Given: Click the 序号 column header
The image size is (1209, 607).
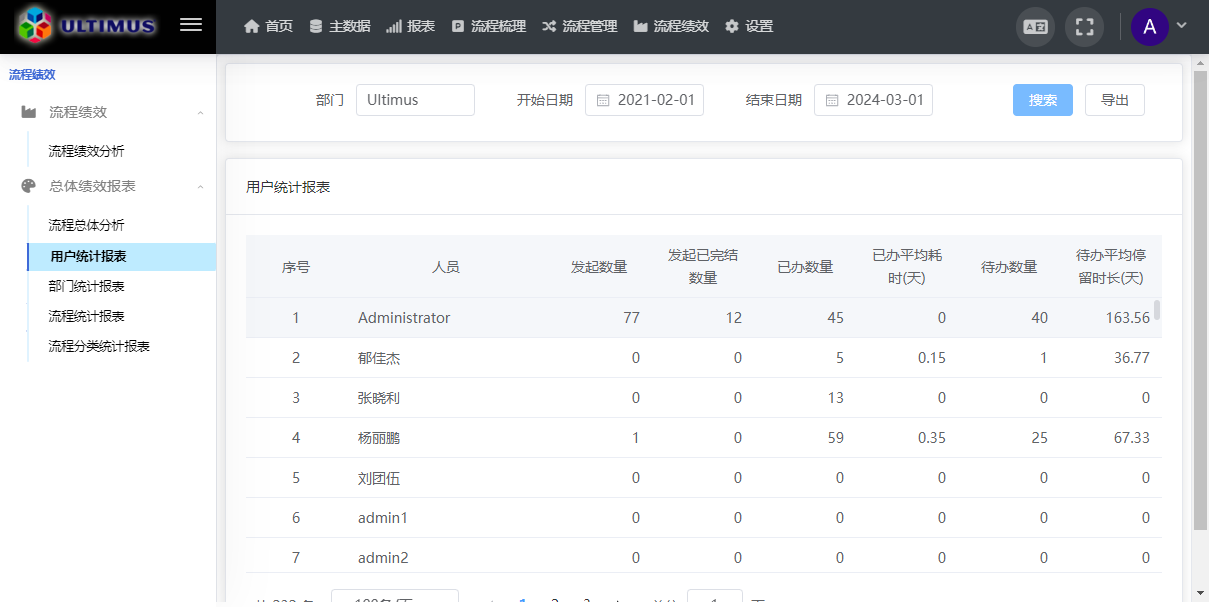Looking at the screenshot, I should tap(296, 267).
